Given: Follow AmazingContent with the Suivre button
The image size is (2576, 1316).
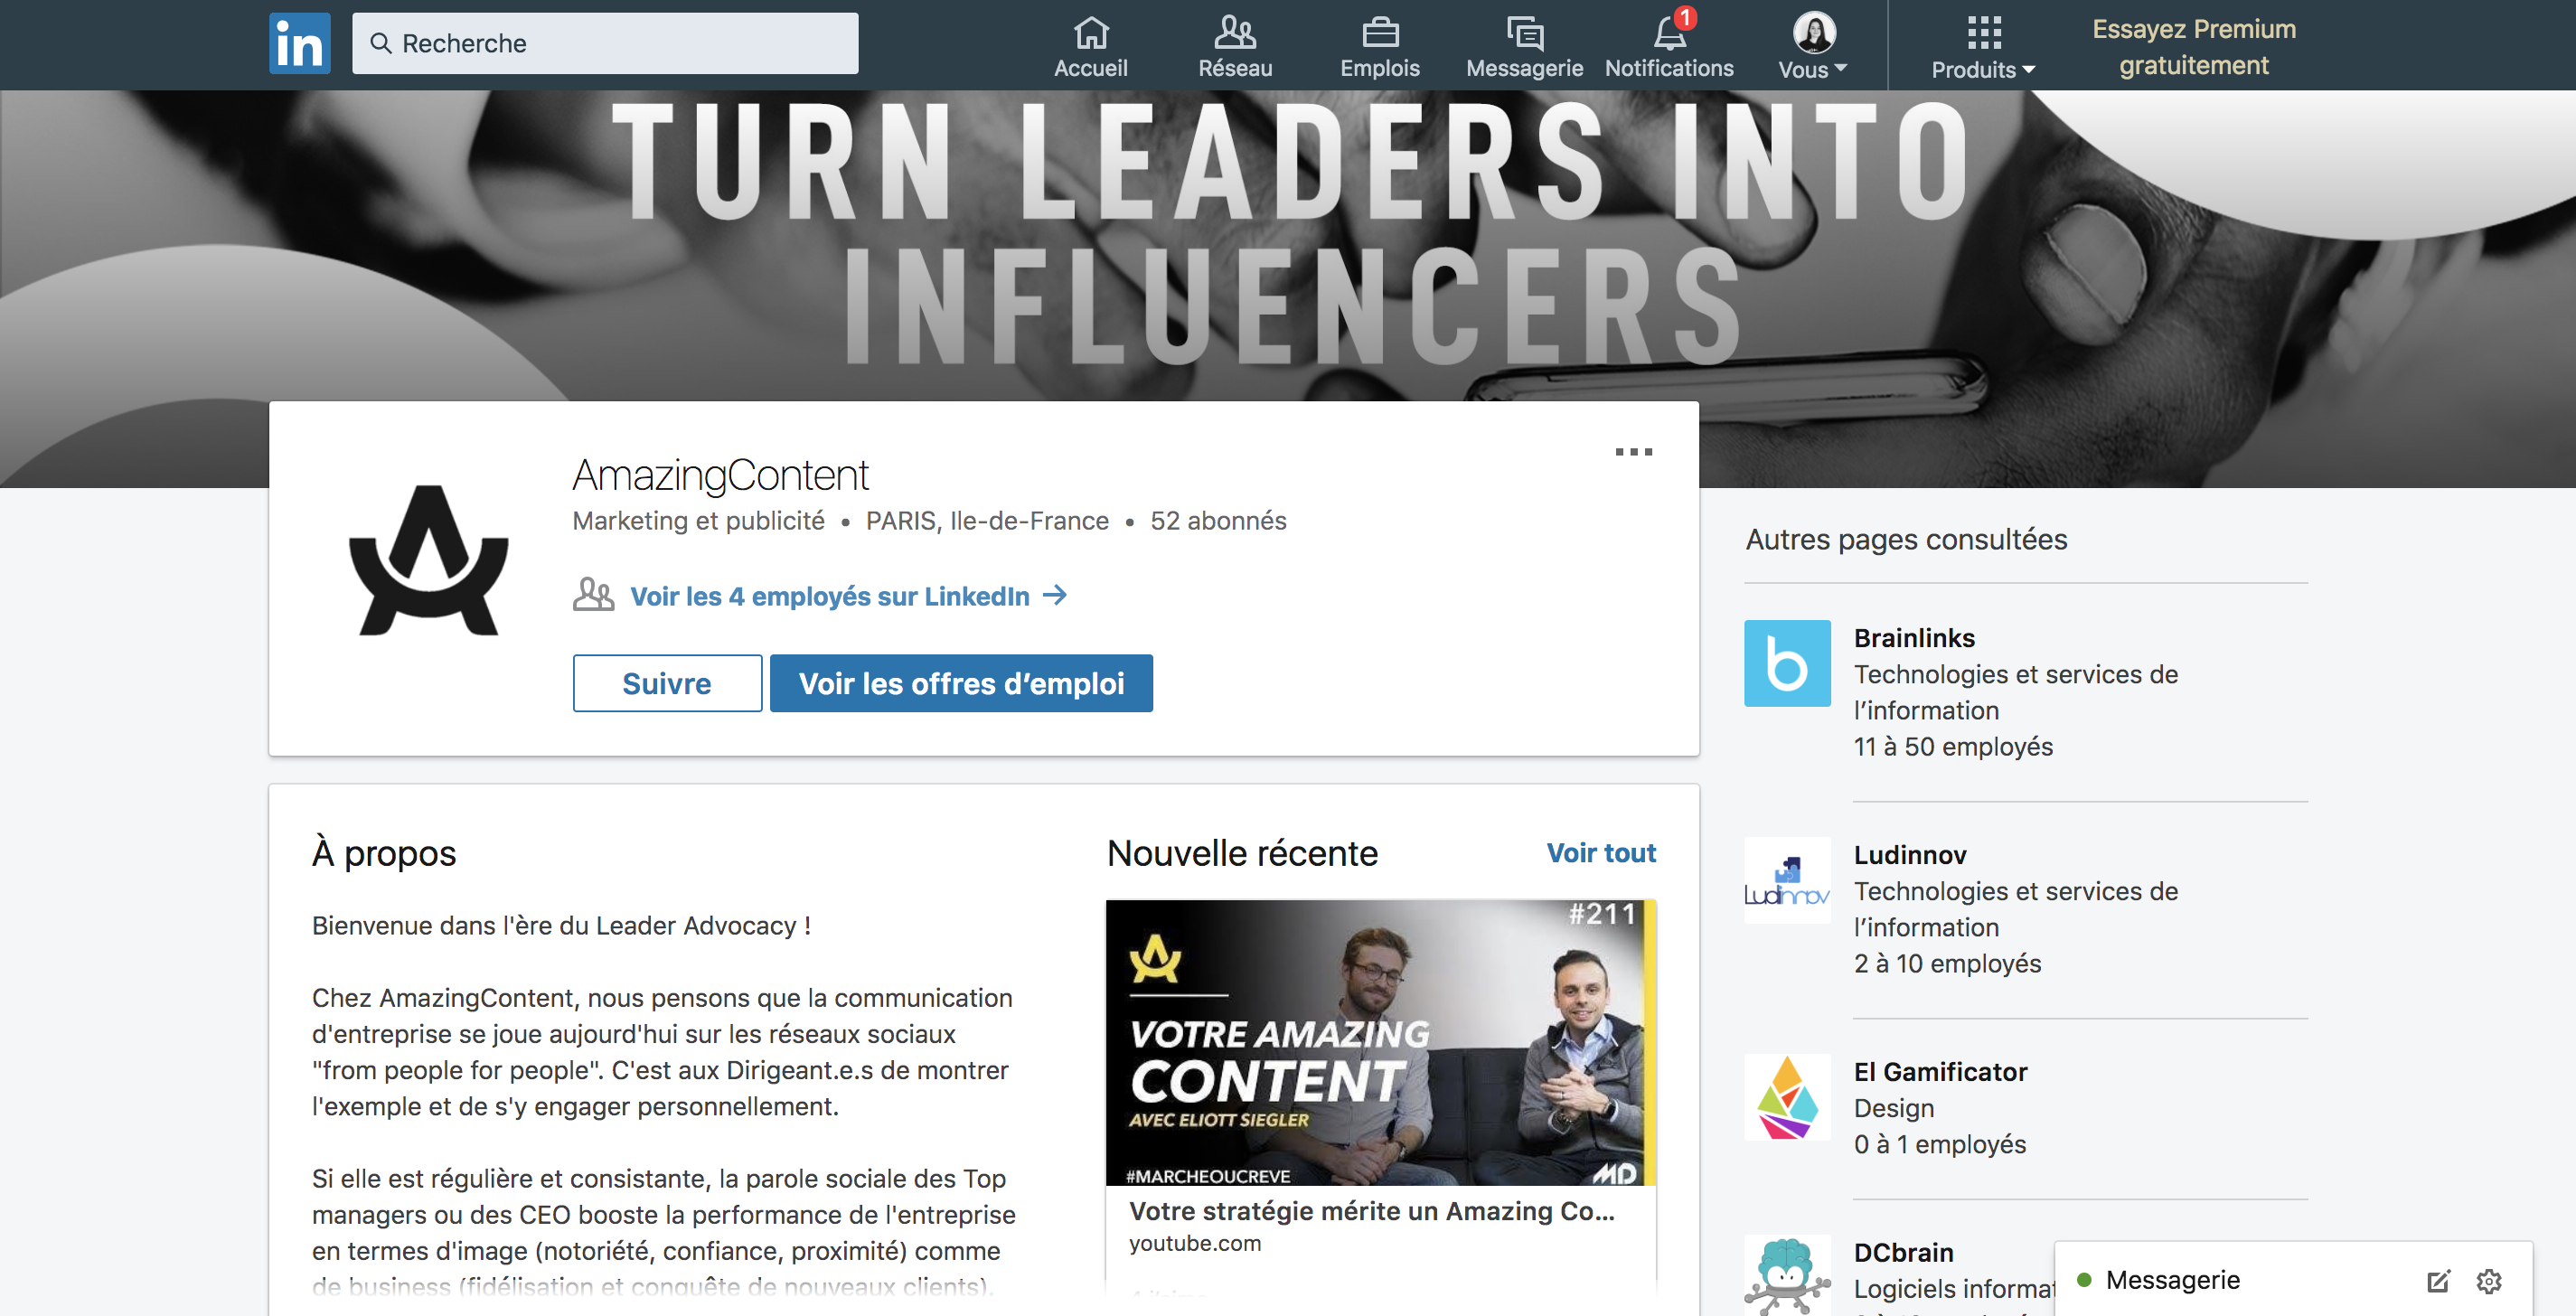Looking at the screenshot, I should coord(667,683).
